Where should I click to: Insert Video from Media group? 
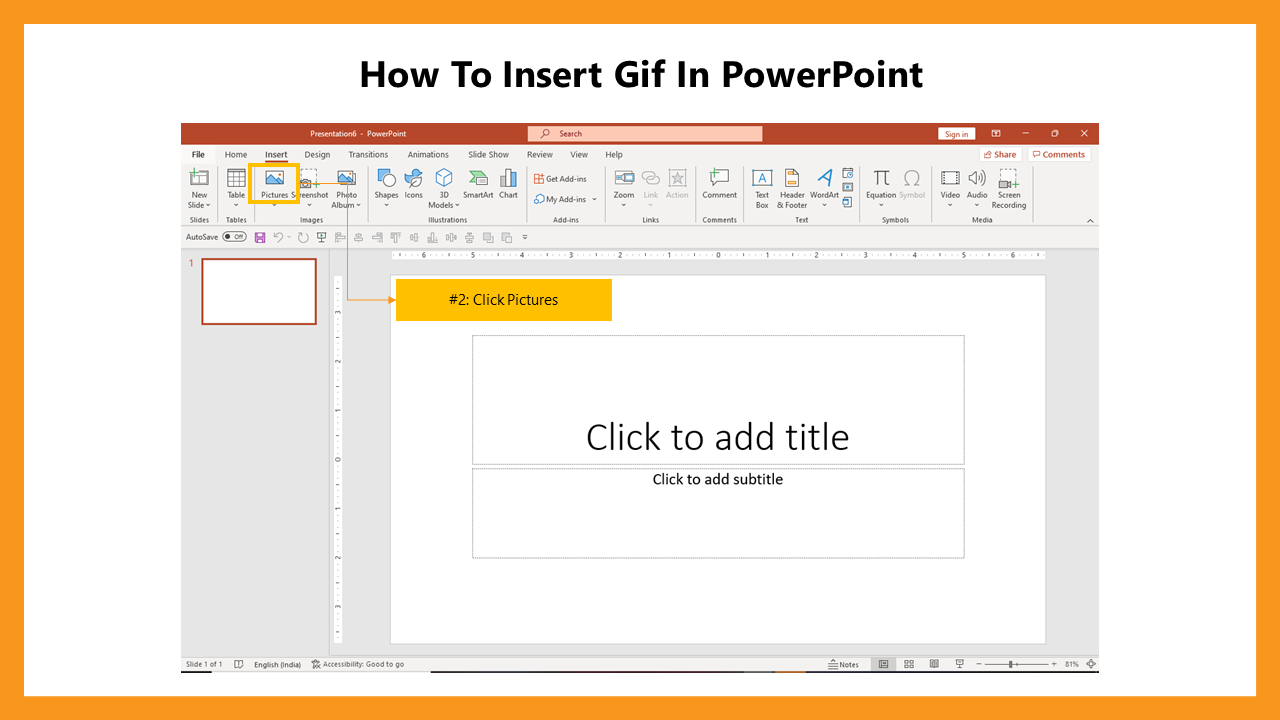950,188
